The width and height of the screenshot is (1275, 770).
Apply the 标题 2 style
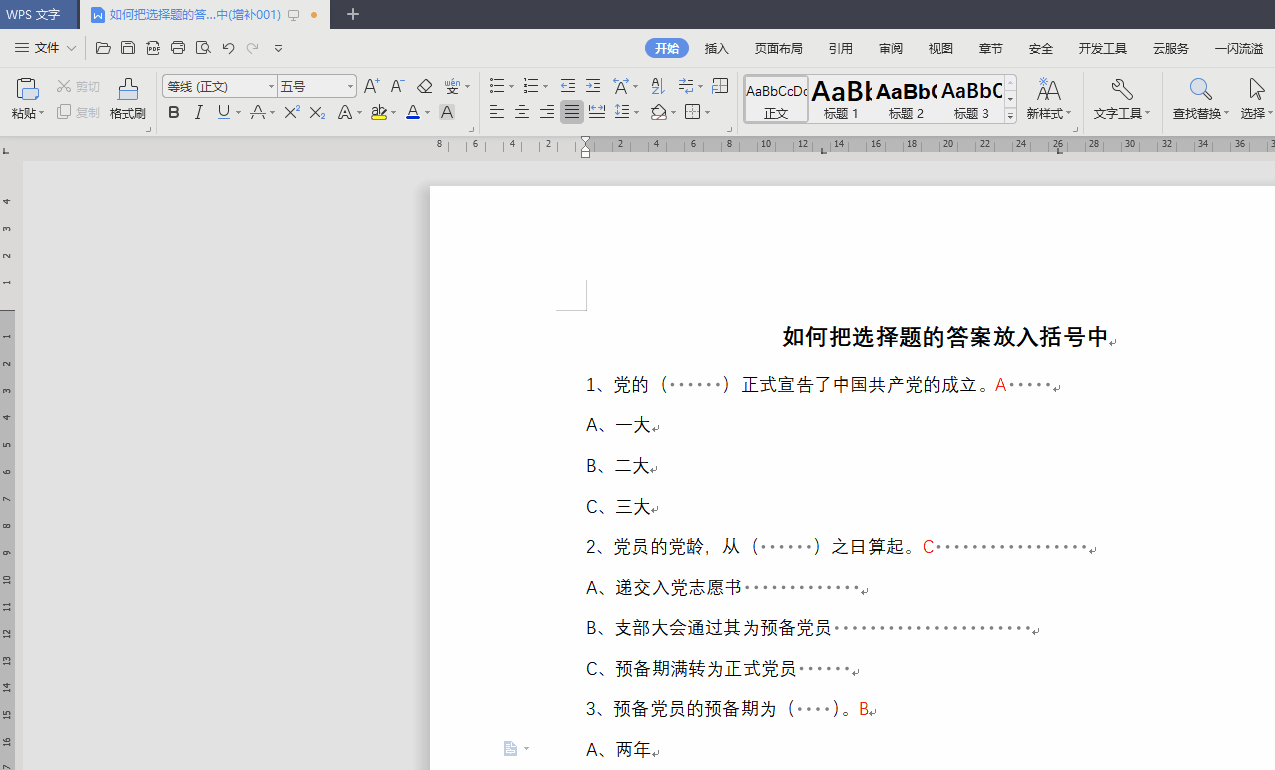tap(907, 99)
